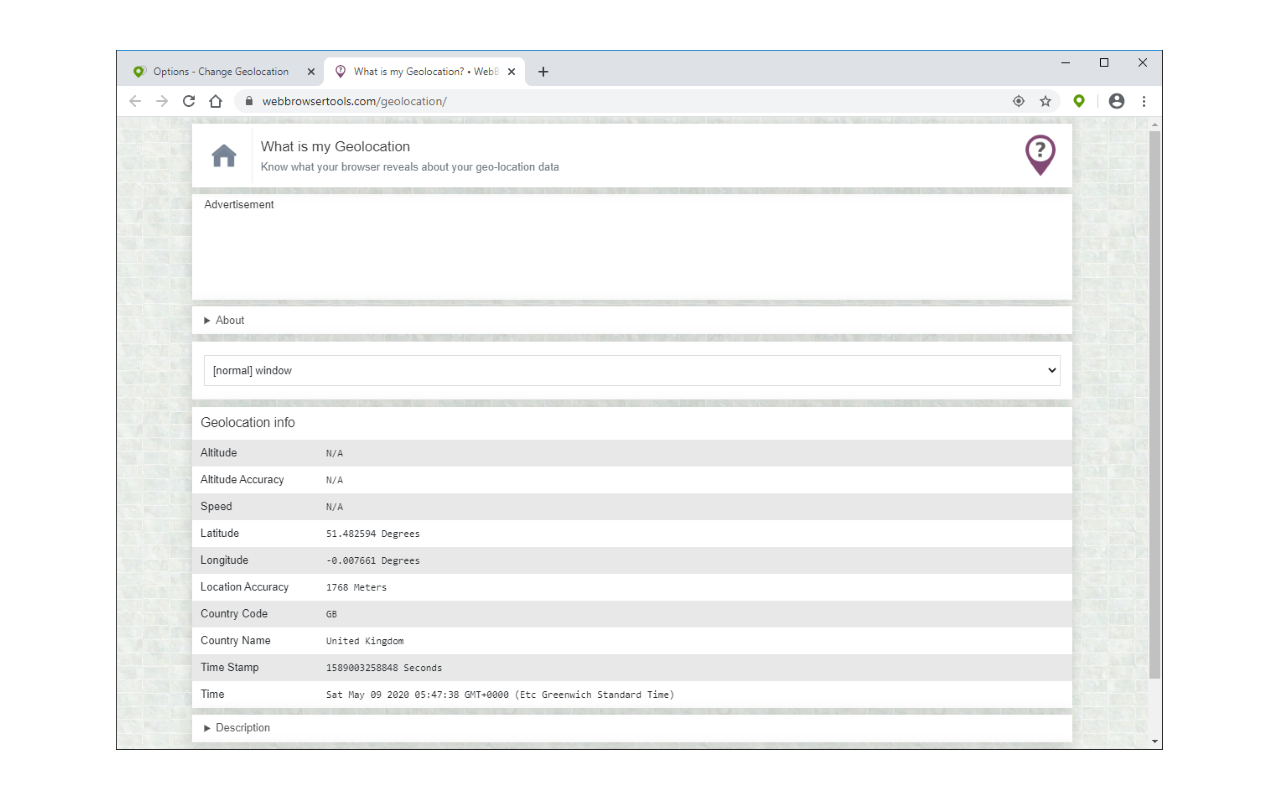
Task: Click the green location pin extension icon
Action: [x=1079, y=101]
